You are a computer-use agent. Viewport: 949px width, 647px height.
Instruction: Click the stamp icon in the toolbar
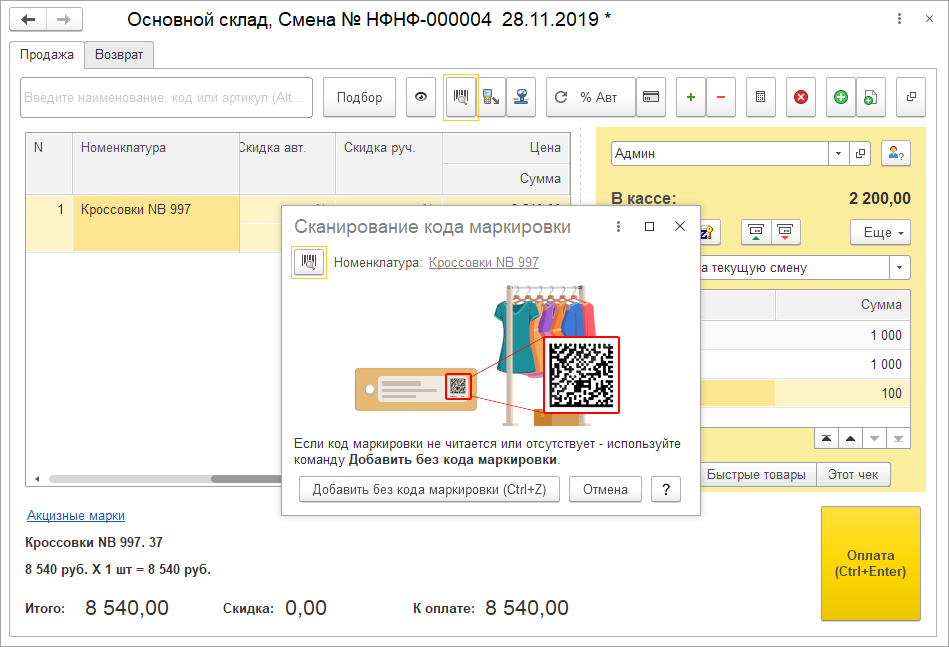pyautogui.click(x=521, y=97)
